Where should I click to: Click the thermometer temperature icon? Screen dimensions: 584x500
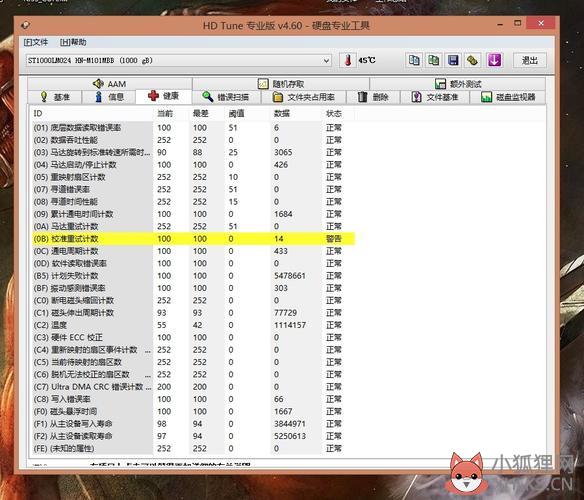pyautogui.click(x=348, y=60)
